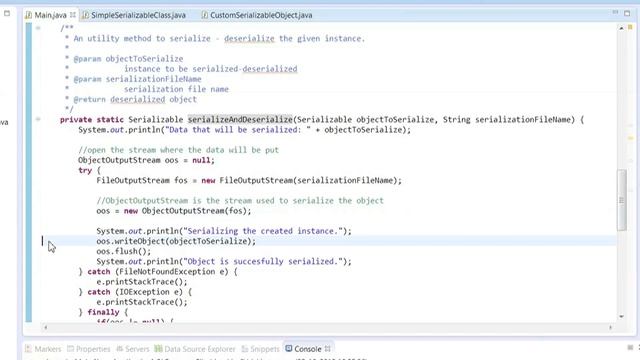
Task: Click the 'finally {' keyword line
Action: (103, 312)
